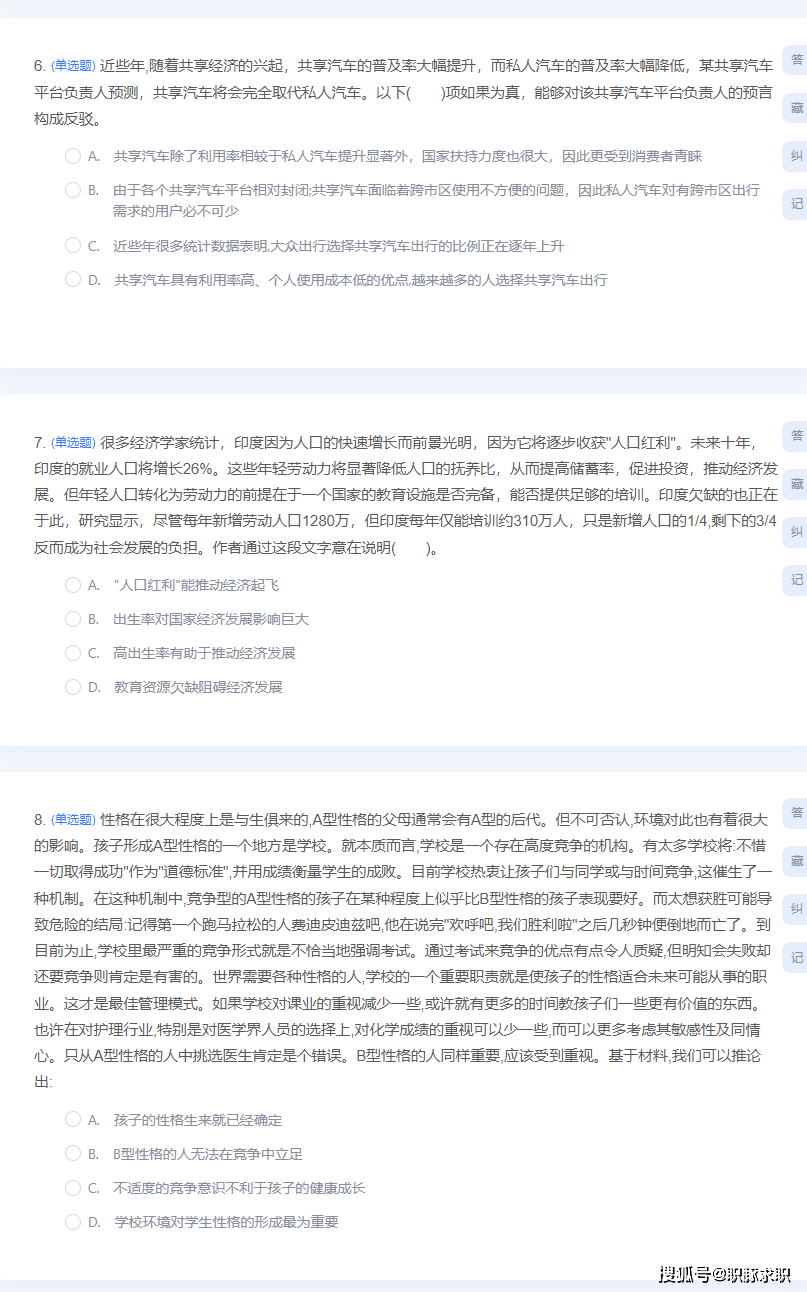Screen dimensions: 807x1292
Task: Select radio option D of question 7
Action: click(x=73, y=687)
